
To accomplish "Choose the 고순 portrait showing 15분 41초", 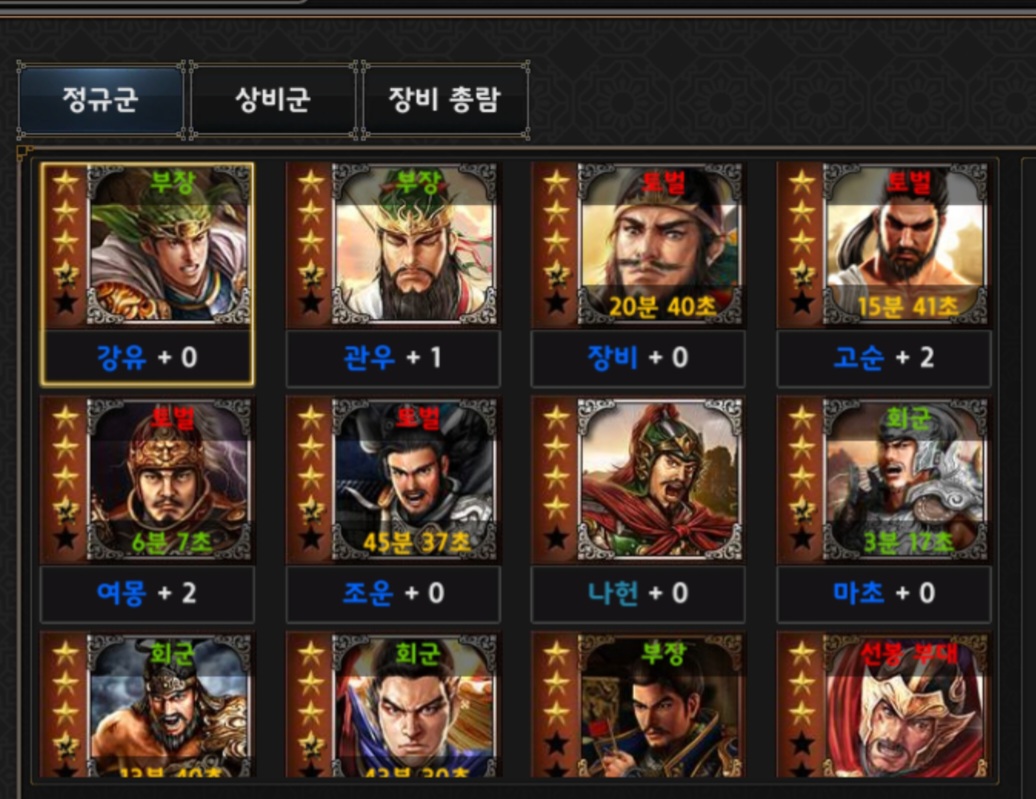I will 906,245.
